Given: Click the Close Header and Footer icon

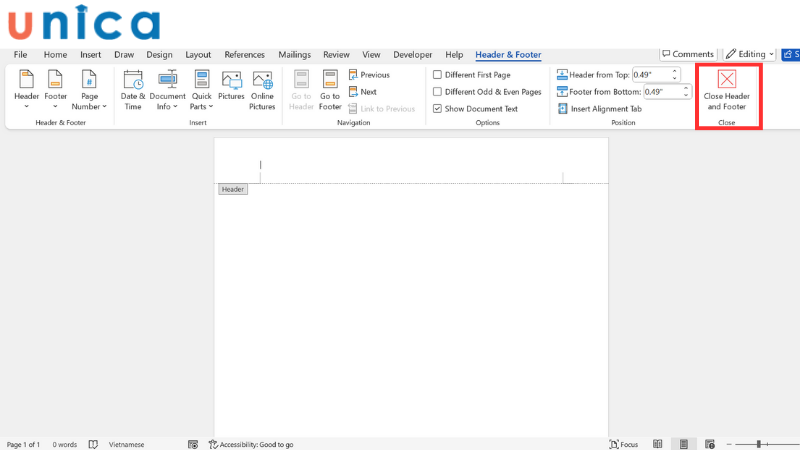Looking at the screenshot, I should pos(727,81).
